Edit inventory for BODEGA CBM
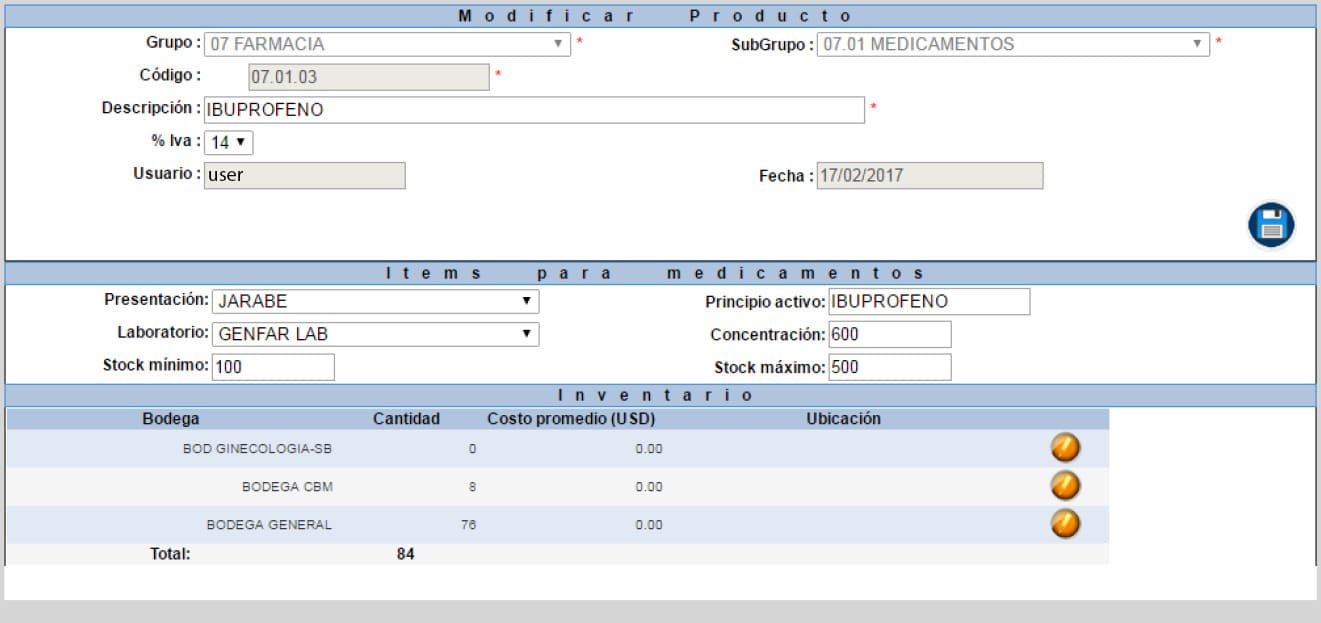The image size is (1321, 623). [1064, 487]
